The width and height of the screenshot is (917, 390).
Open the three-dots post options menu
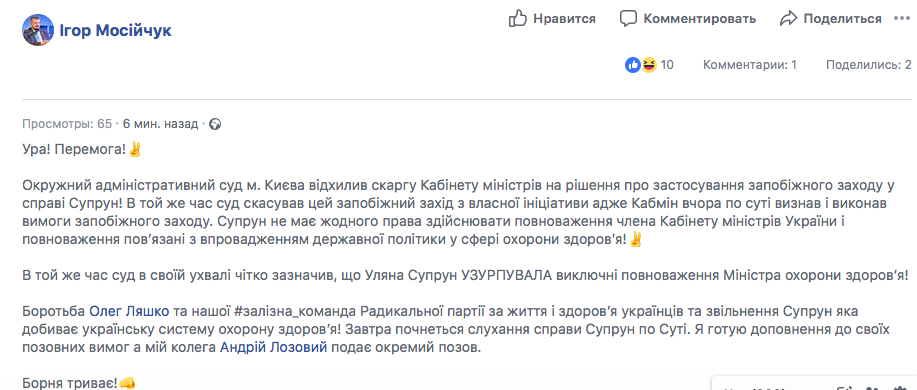click(x=902, y=19)
